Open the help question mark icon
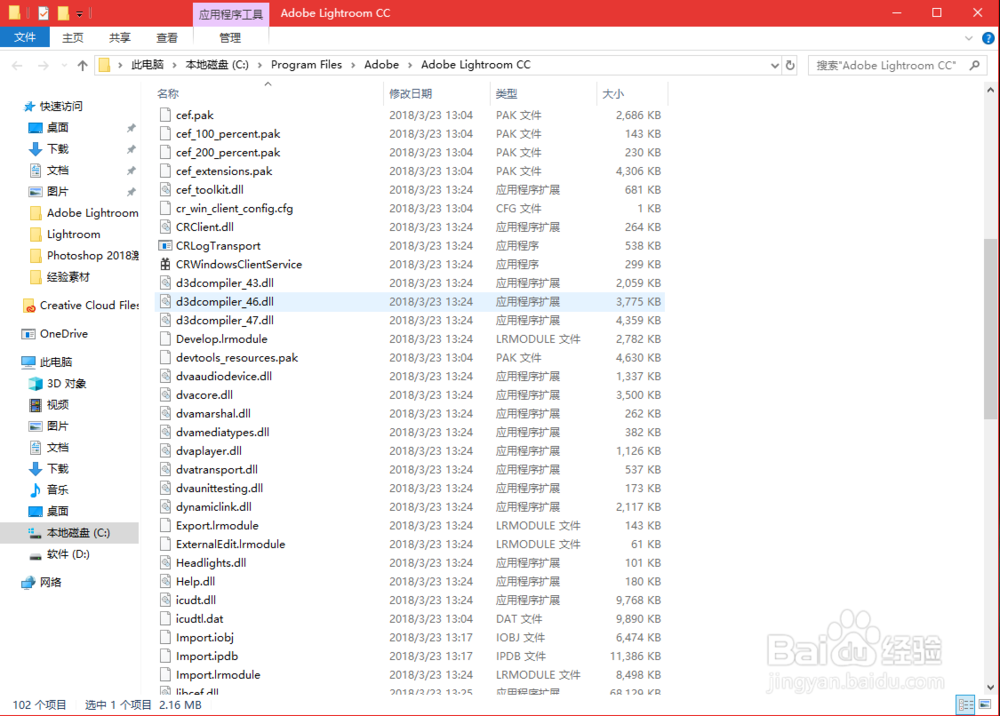Viewport: 1000px width, 716px height. [988, 38]
